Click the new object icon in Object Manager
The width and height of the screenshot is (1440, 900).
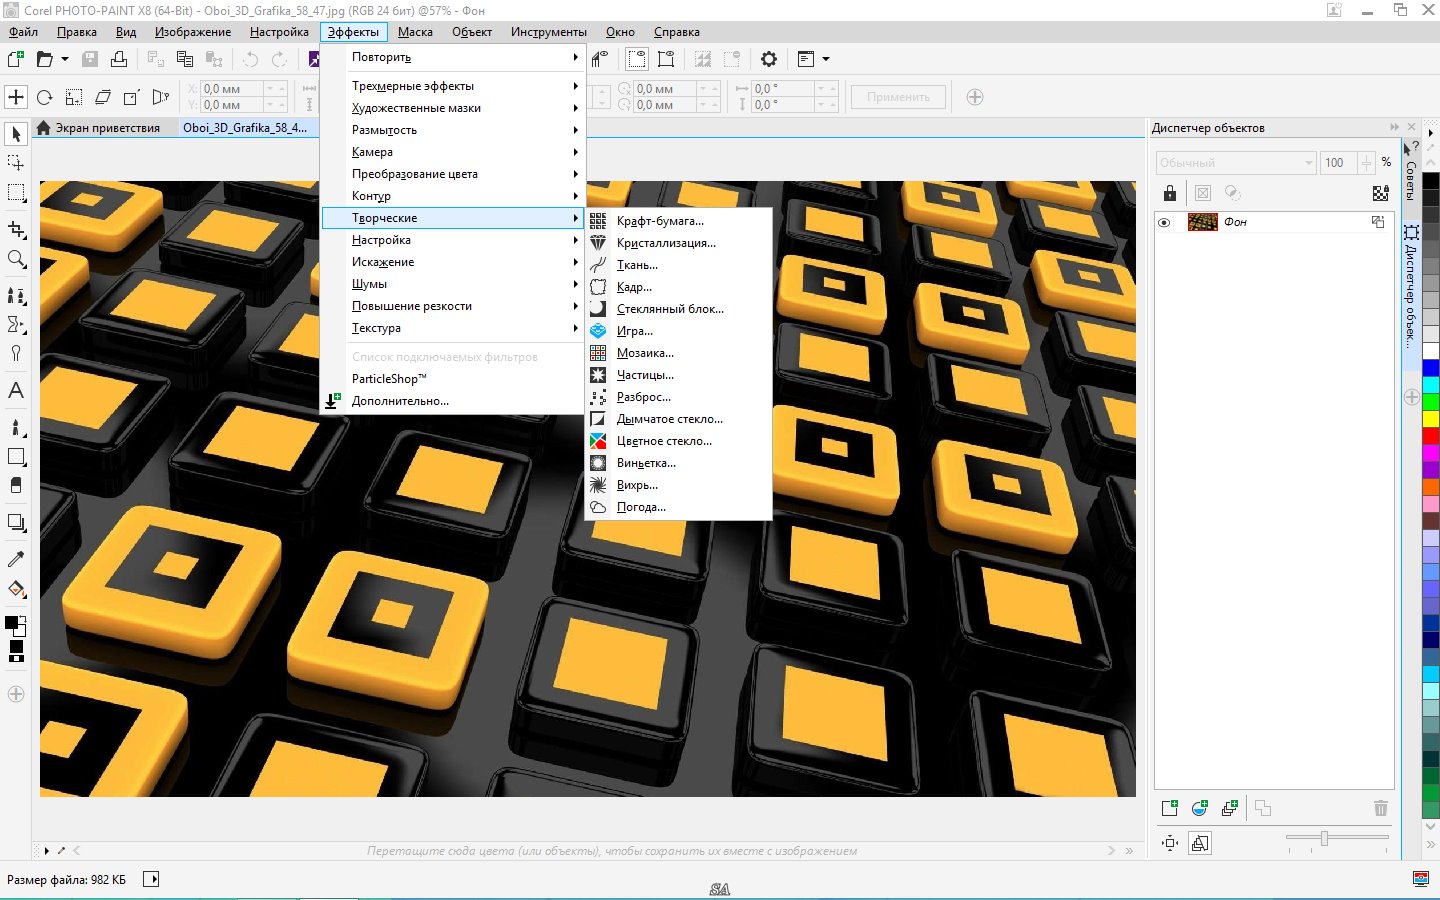(x=1169, y=808)
